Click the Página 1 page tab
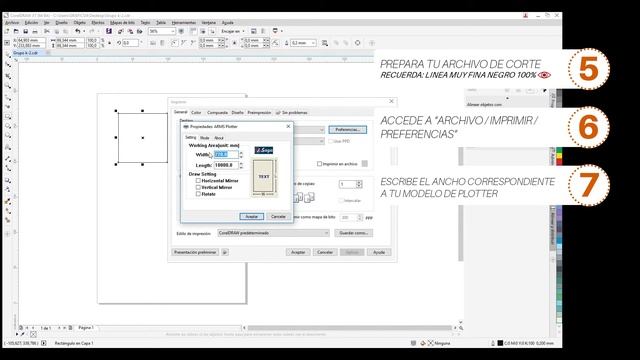640x360 pixels. pos(86,328)
